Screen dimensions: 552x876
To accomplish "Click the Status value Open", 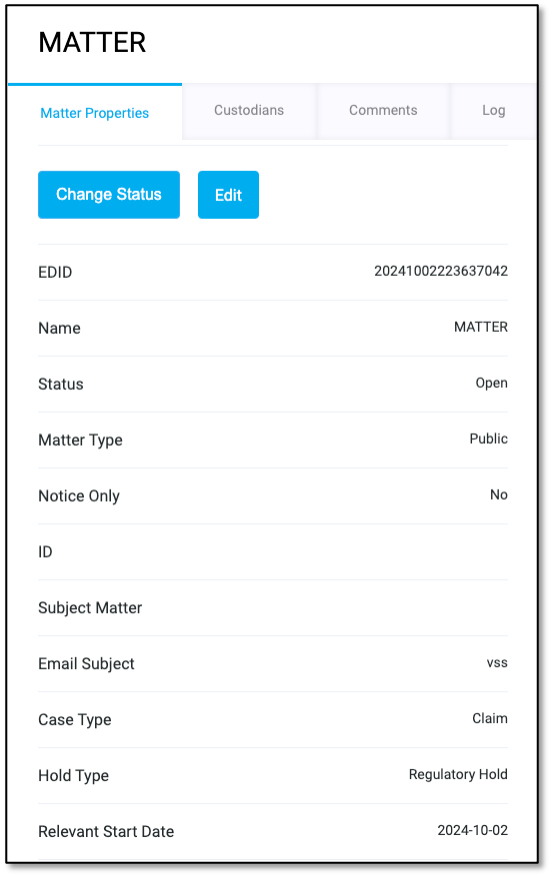I will (x=492, y=383).
